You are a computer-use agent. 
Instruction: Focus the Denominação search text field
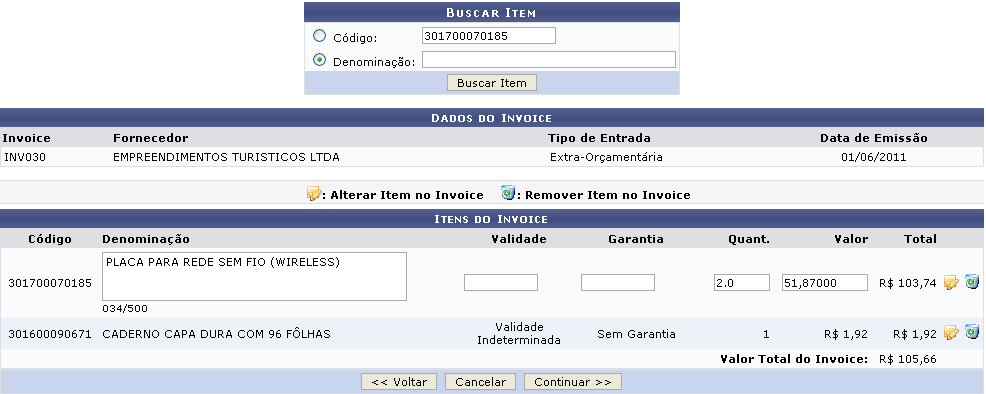(x=549, y=60)
